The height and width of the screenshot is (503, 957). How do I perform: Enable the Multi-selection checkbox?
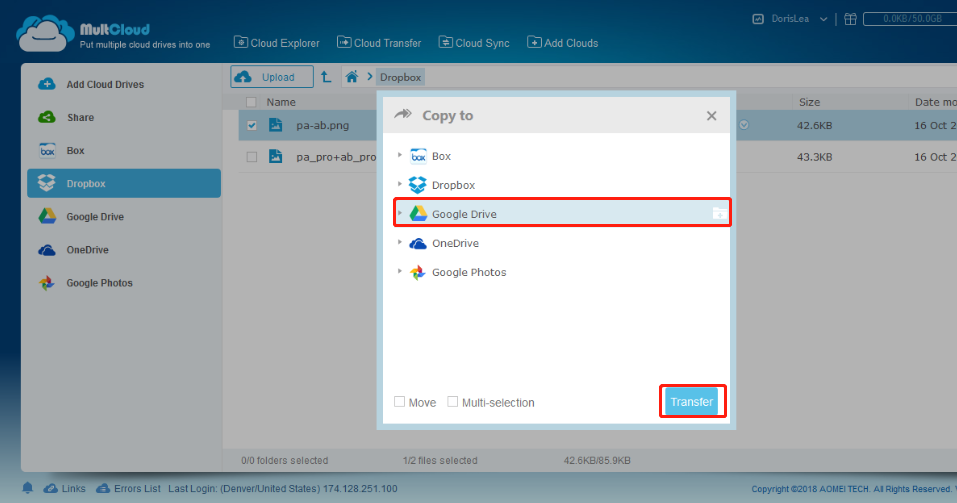click(x=452, y=402)
